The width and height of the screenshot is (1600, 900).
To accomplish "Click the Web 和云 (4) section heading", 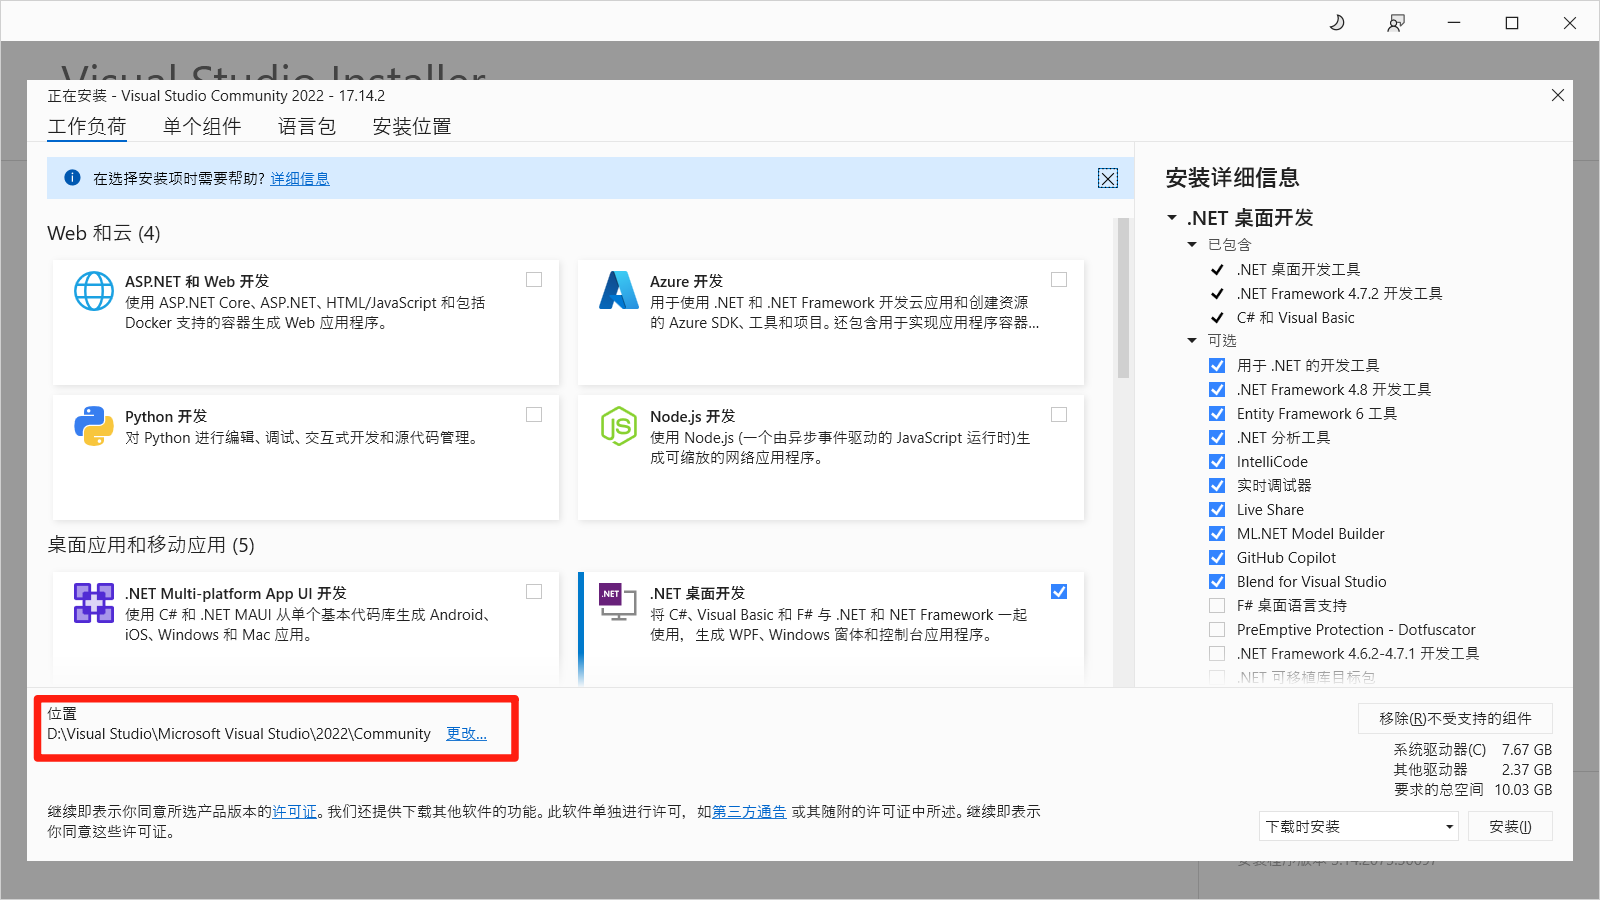I will point(104,233).
